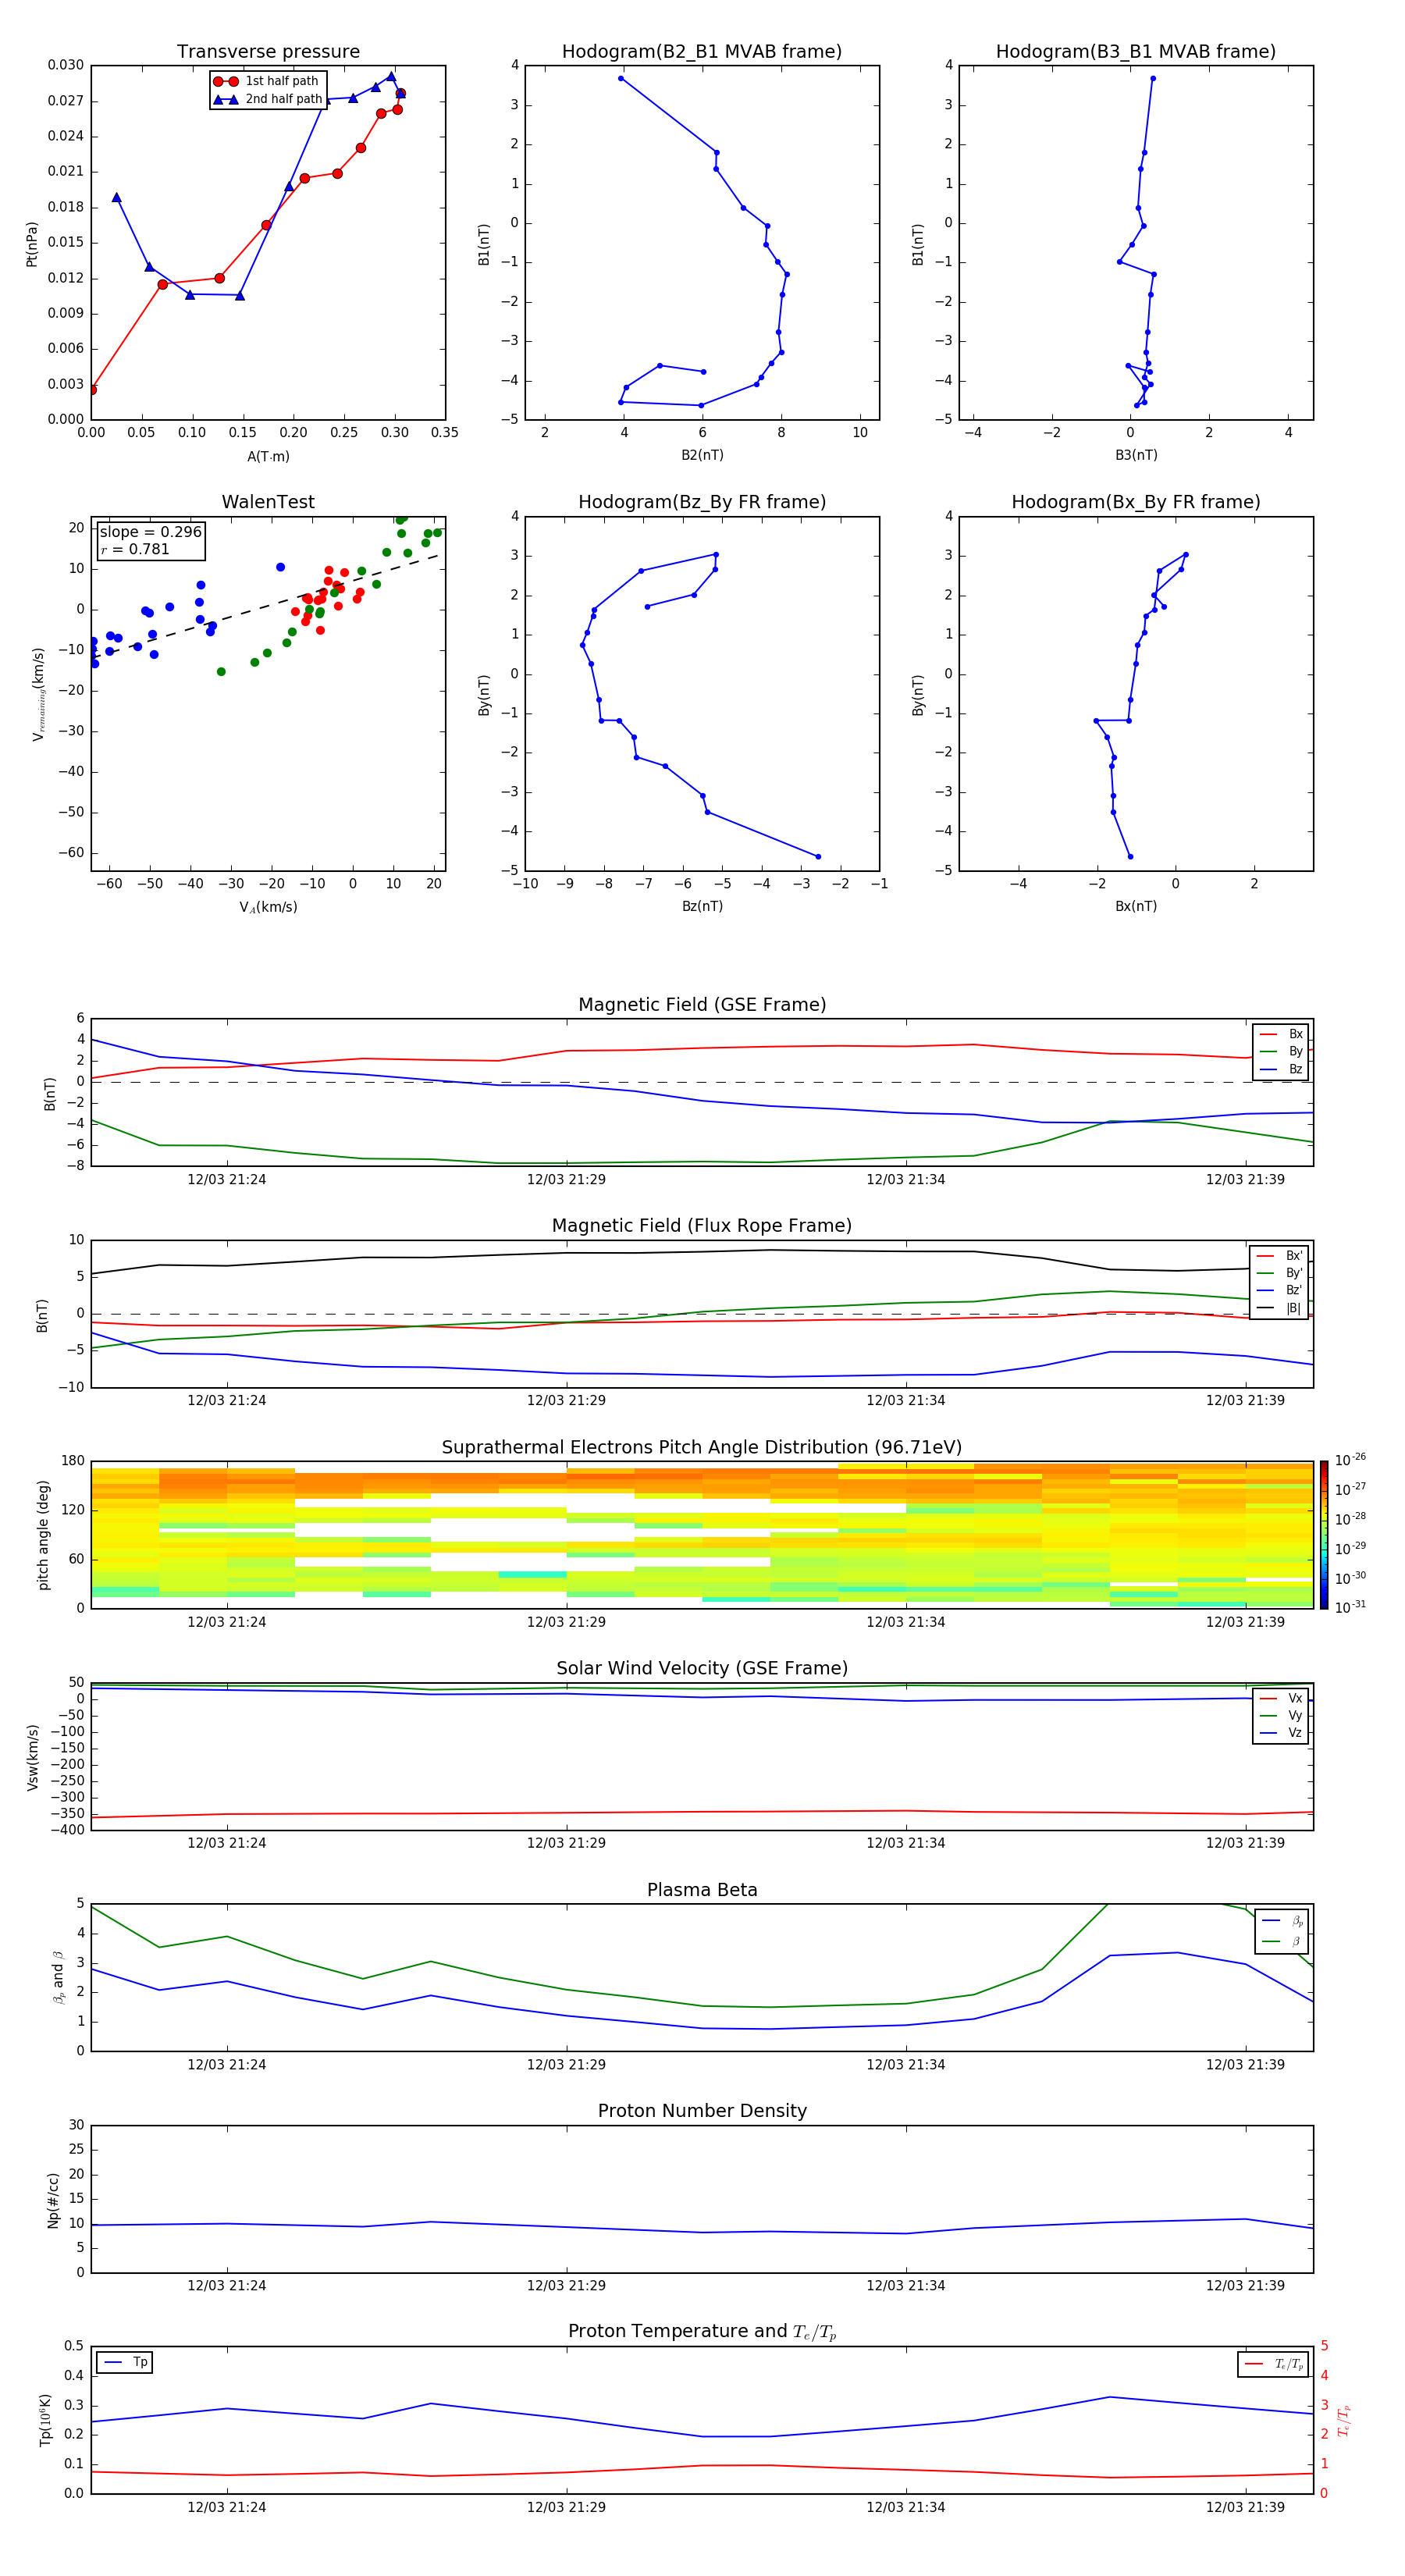Click the 'Bx' legend entry in GSE panel
The width and height of the screenshot is (1405, 2576).
click(1281, 1034)
